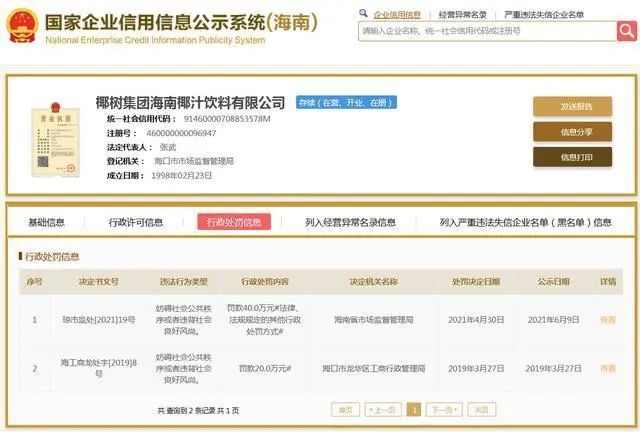View details of the 2019 penalty record
The width and height of the screenshot is (640, 432).
[607, 368]
